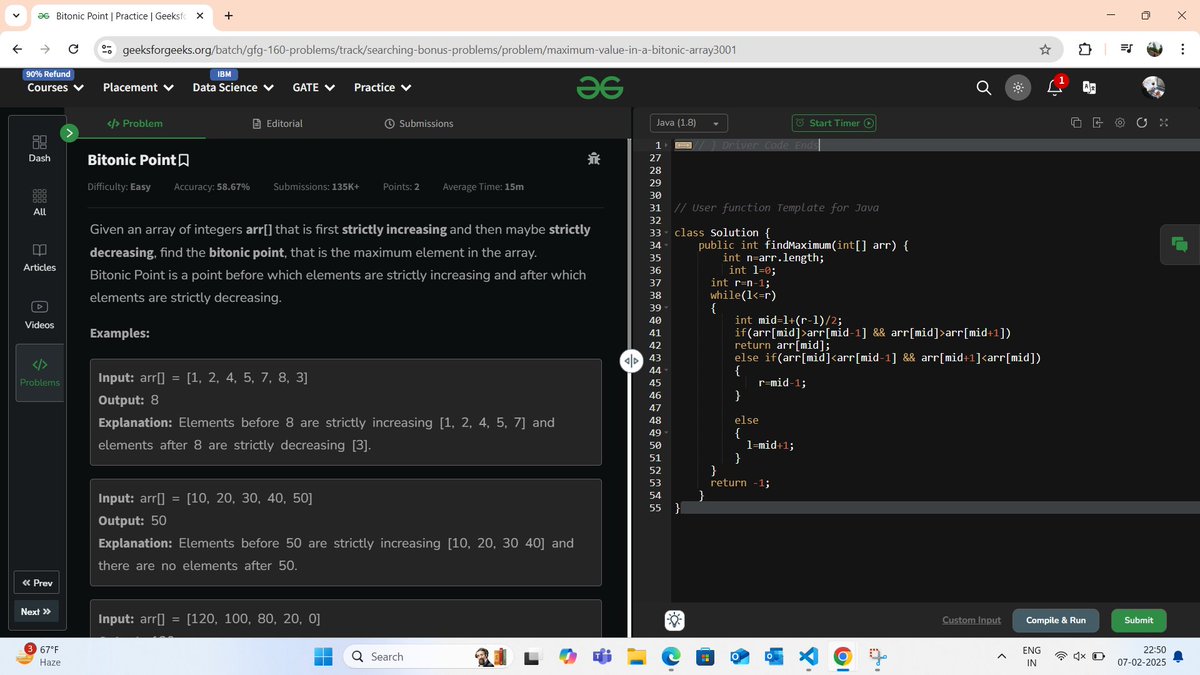The image size is (1200, 675).
Task: Open the Dash sidebar item
Action: point(39,148)
